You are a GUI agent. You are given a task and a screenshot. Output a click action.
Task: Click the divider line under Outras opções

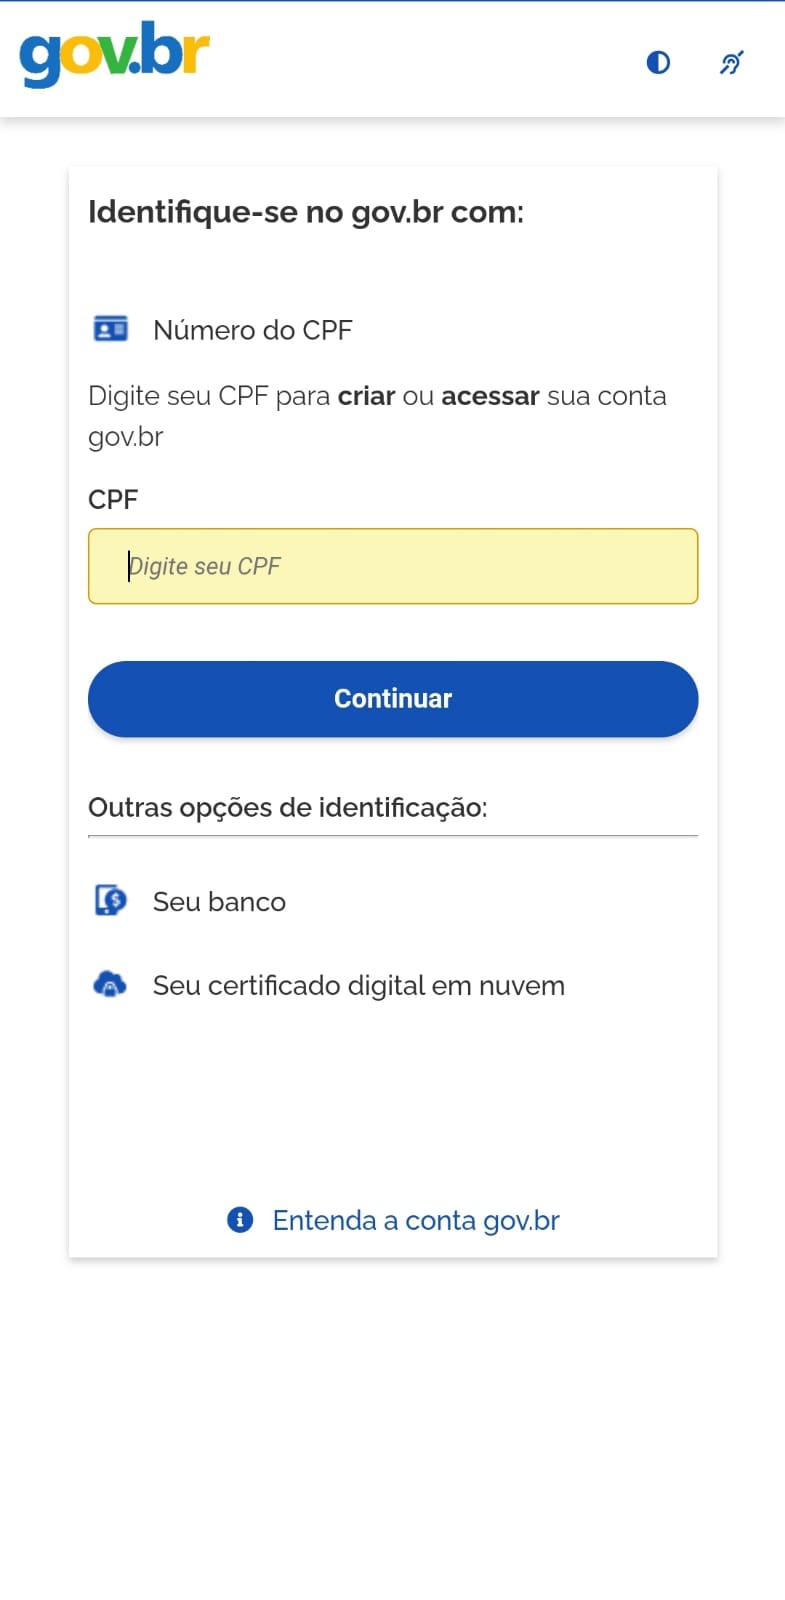coord(393,836)
